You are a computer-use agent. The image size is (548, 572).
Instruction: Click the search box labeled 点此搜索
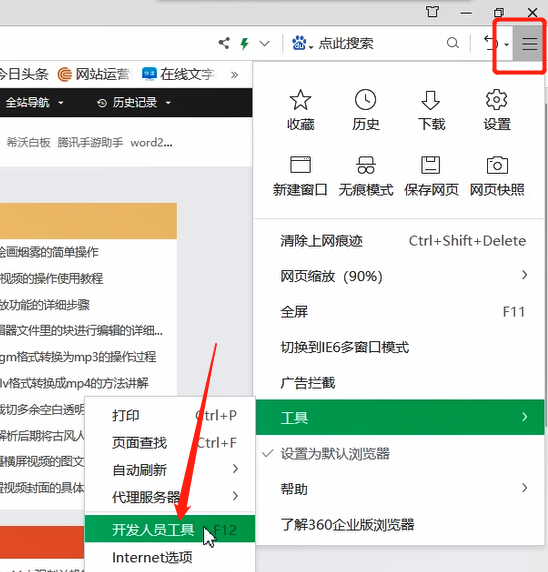coord(346,43)
